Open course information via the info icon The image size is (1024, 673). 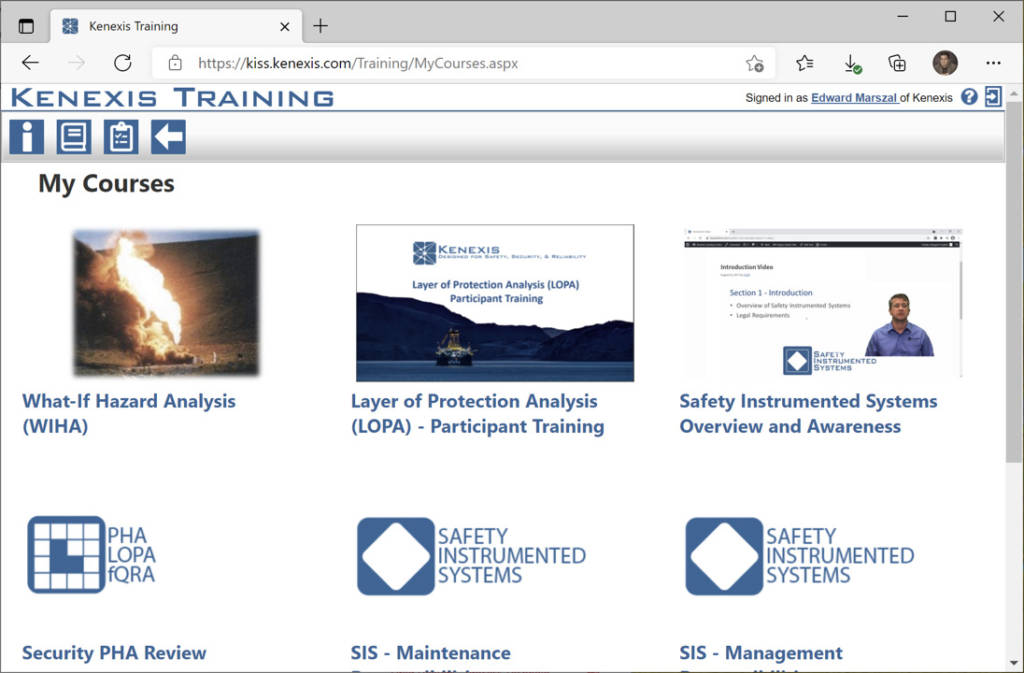(x=26, y=136)
